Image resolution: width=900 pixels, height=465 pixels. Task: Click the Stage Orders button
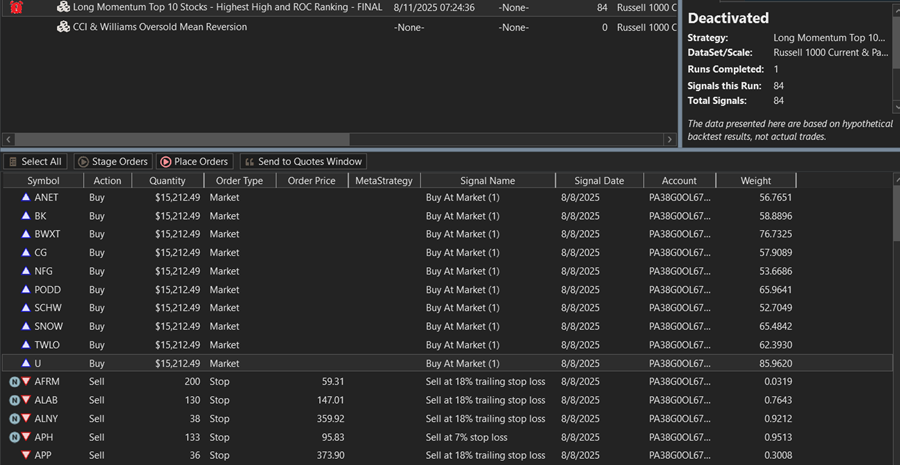(x=114, y=162)
